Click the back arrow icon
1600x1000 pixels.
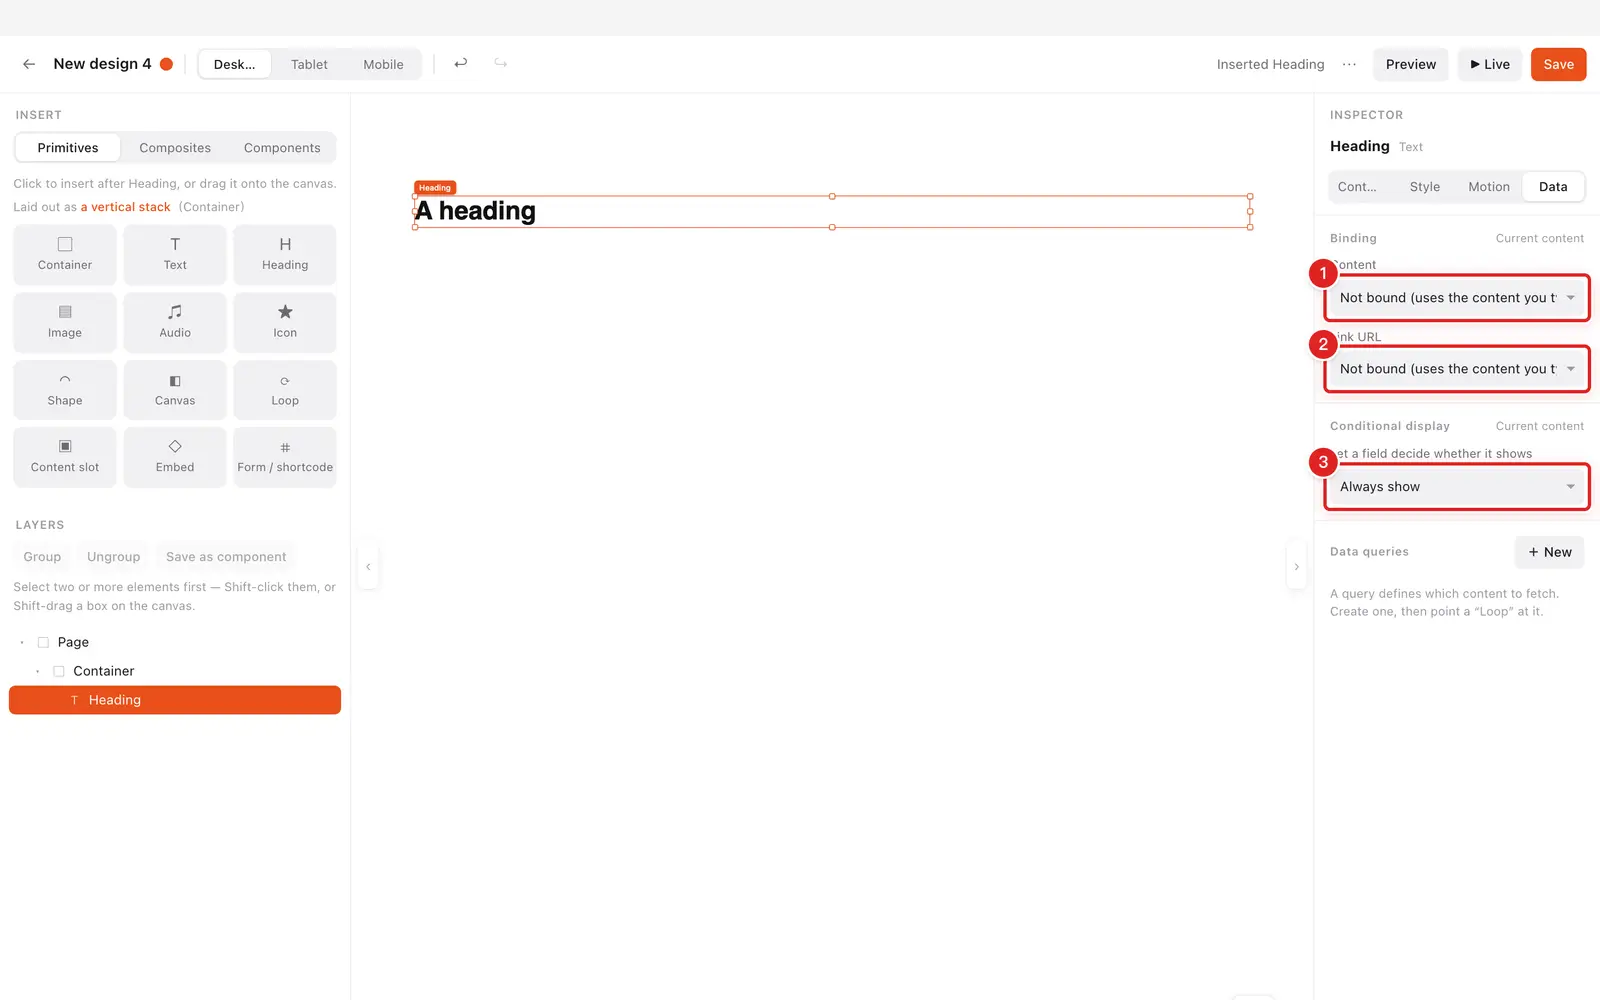click(x=29, y=64)
